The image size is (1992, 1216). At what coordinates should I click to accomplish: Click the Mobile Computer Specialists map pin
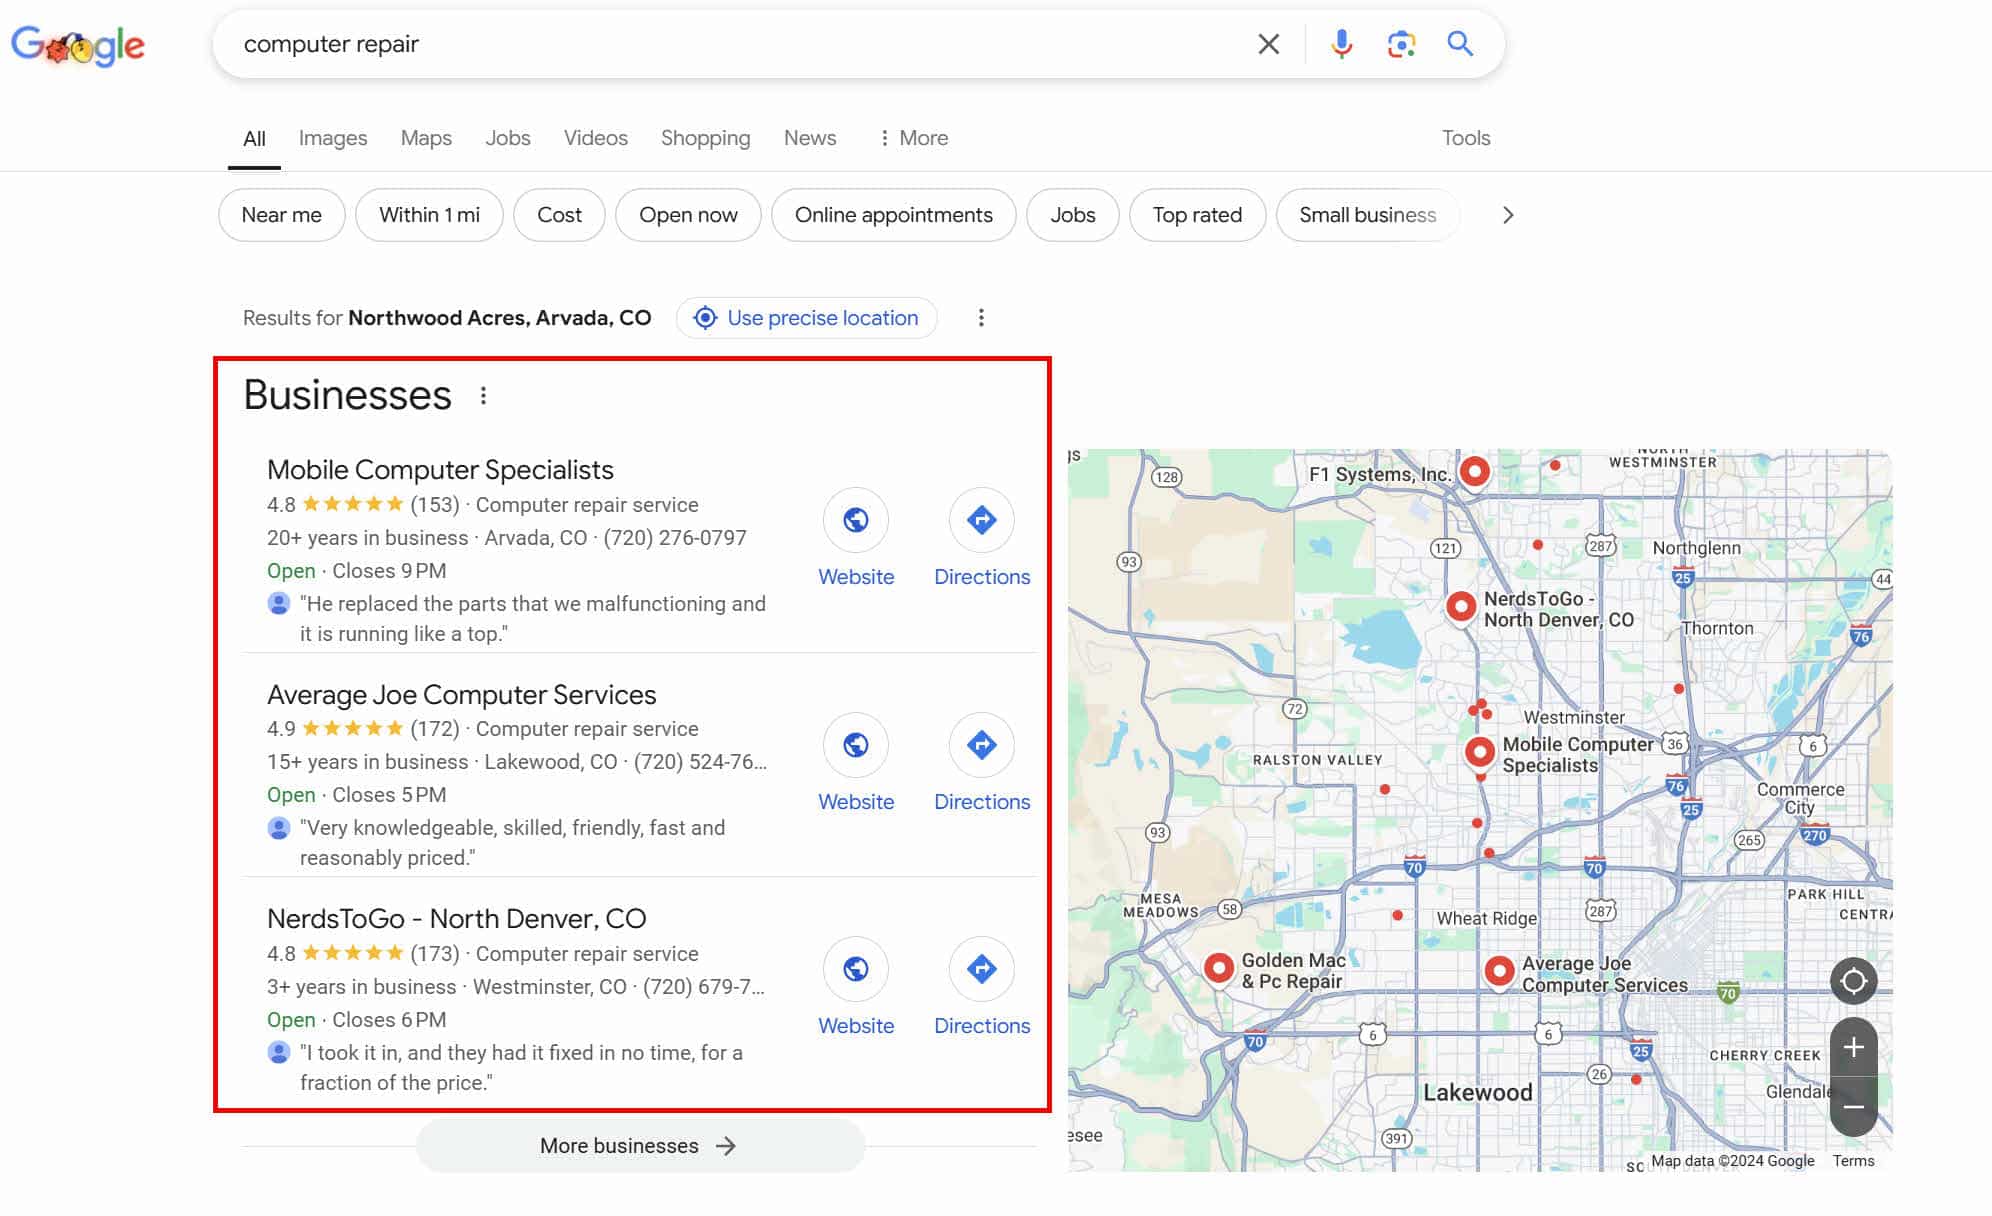[1480, 752]
